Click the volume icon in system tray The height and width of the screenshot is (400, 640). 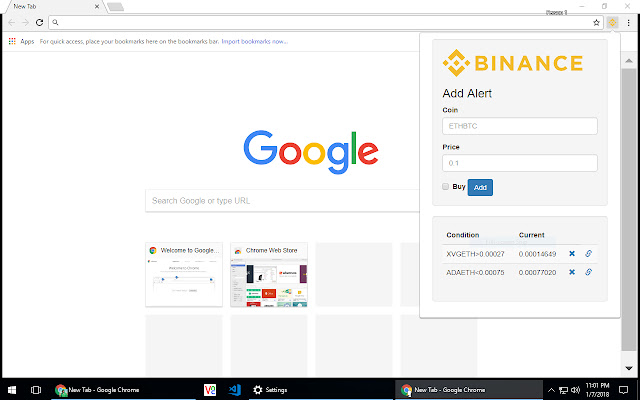coord(576,390)
